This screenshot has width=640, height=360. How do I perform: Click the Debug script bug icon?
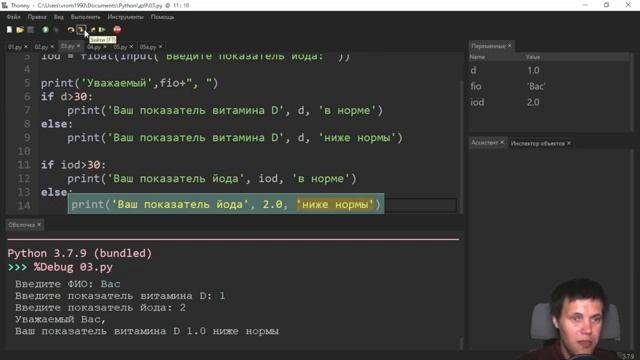pyautogui.click(x=56, y=29)
